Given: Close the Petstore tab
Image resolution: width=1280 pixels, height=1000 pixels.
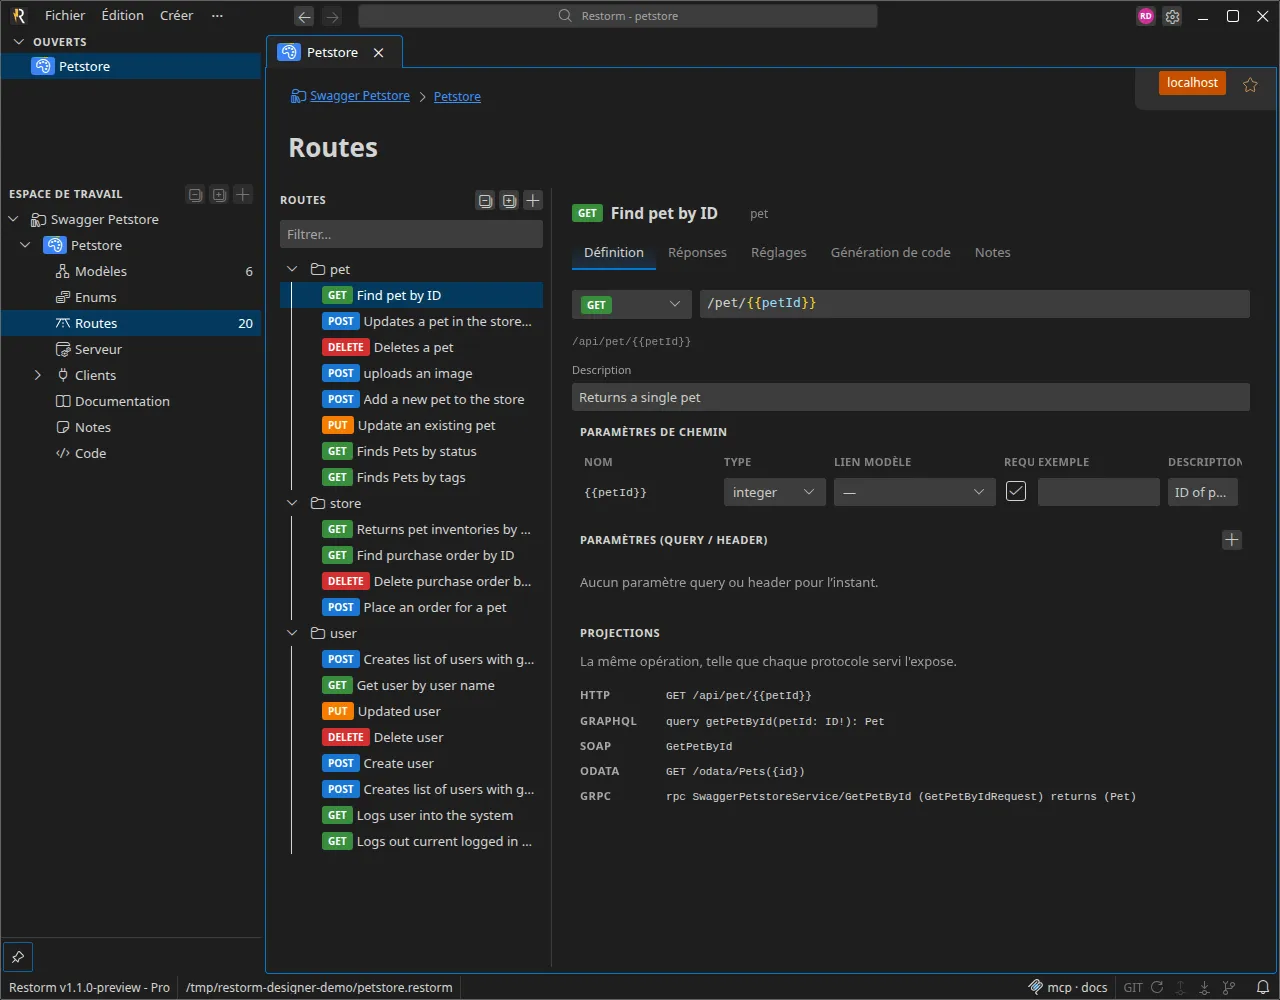Looking at the screenshot, I should point(378,53).
